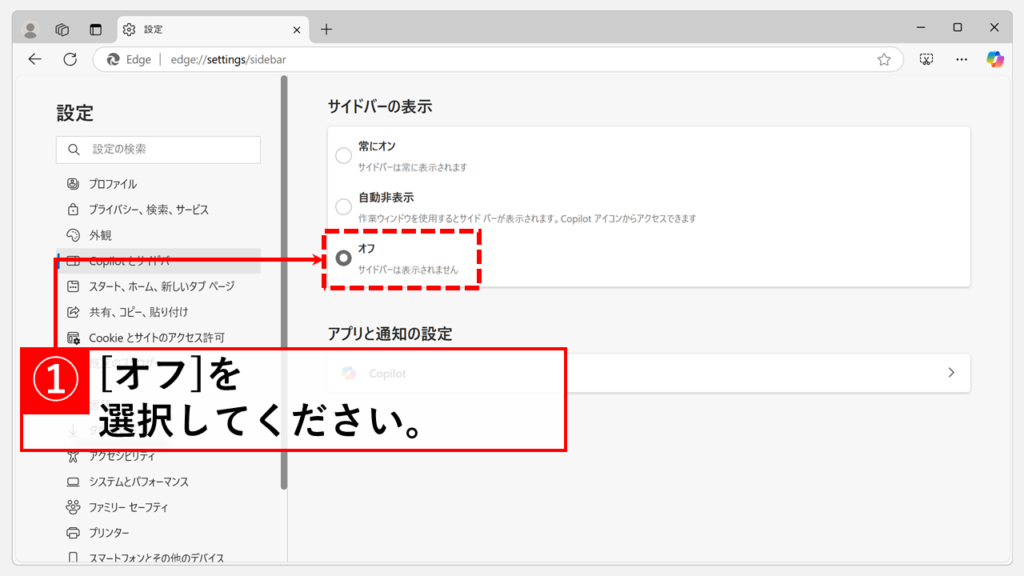Close the 設定 tab
Viewport: 1024px width, 576px height.
click(x=296, y=29)
